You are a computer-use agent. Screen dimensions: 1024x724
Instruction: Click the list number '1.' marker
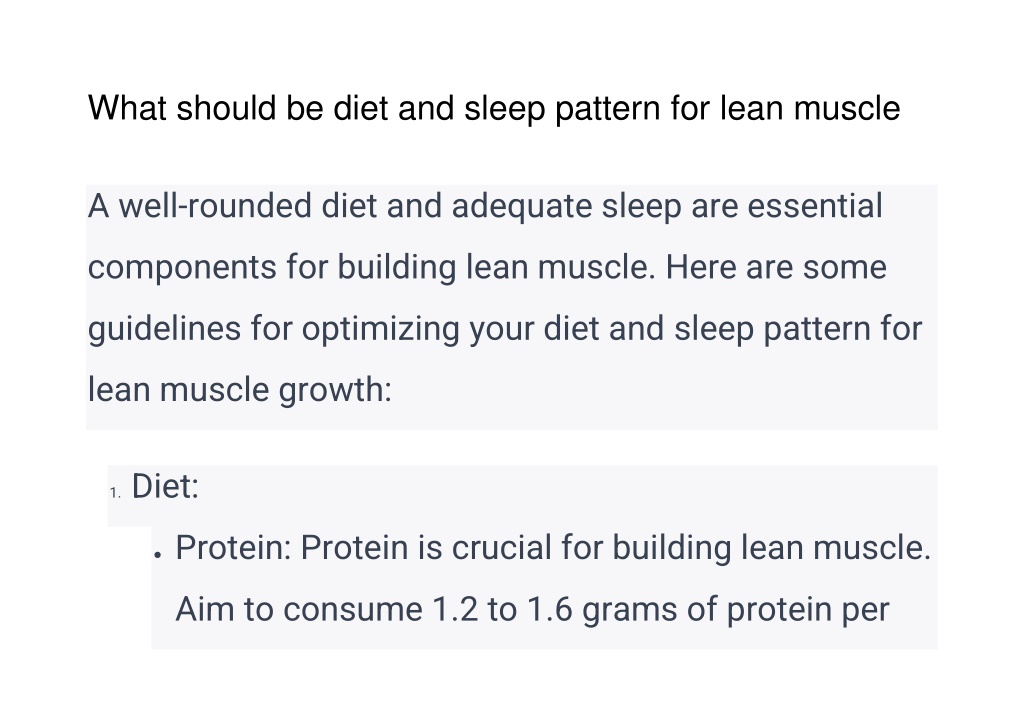[116, 492]
